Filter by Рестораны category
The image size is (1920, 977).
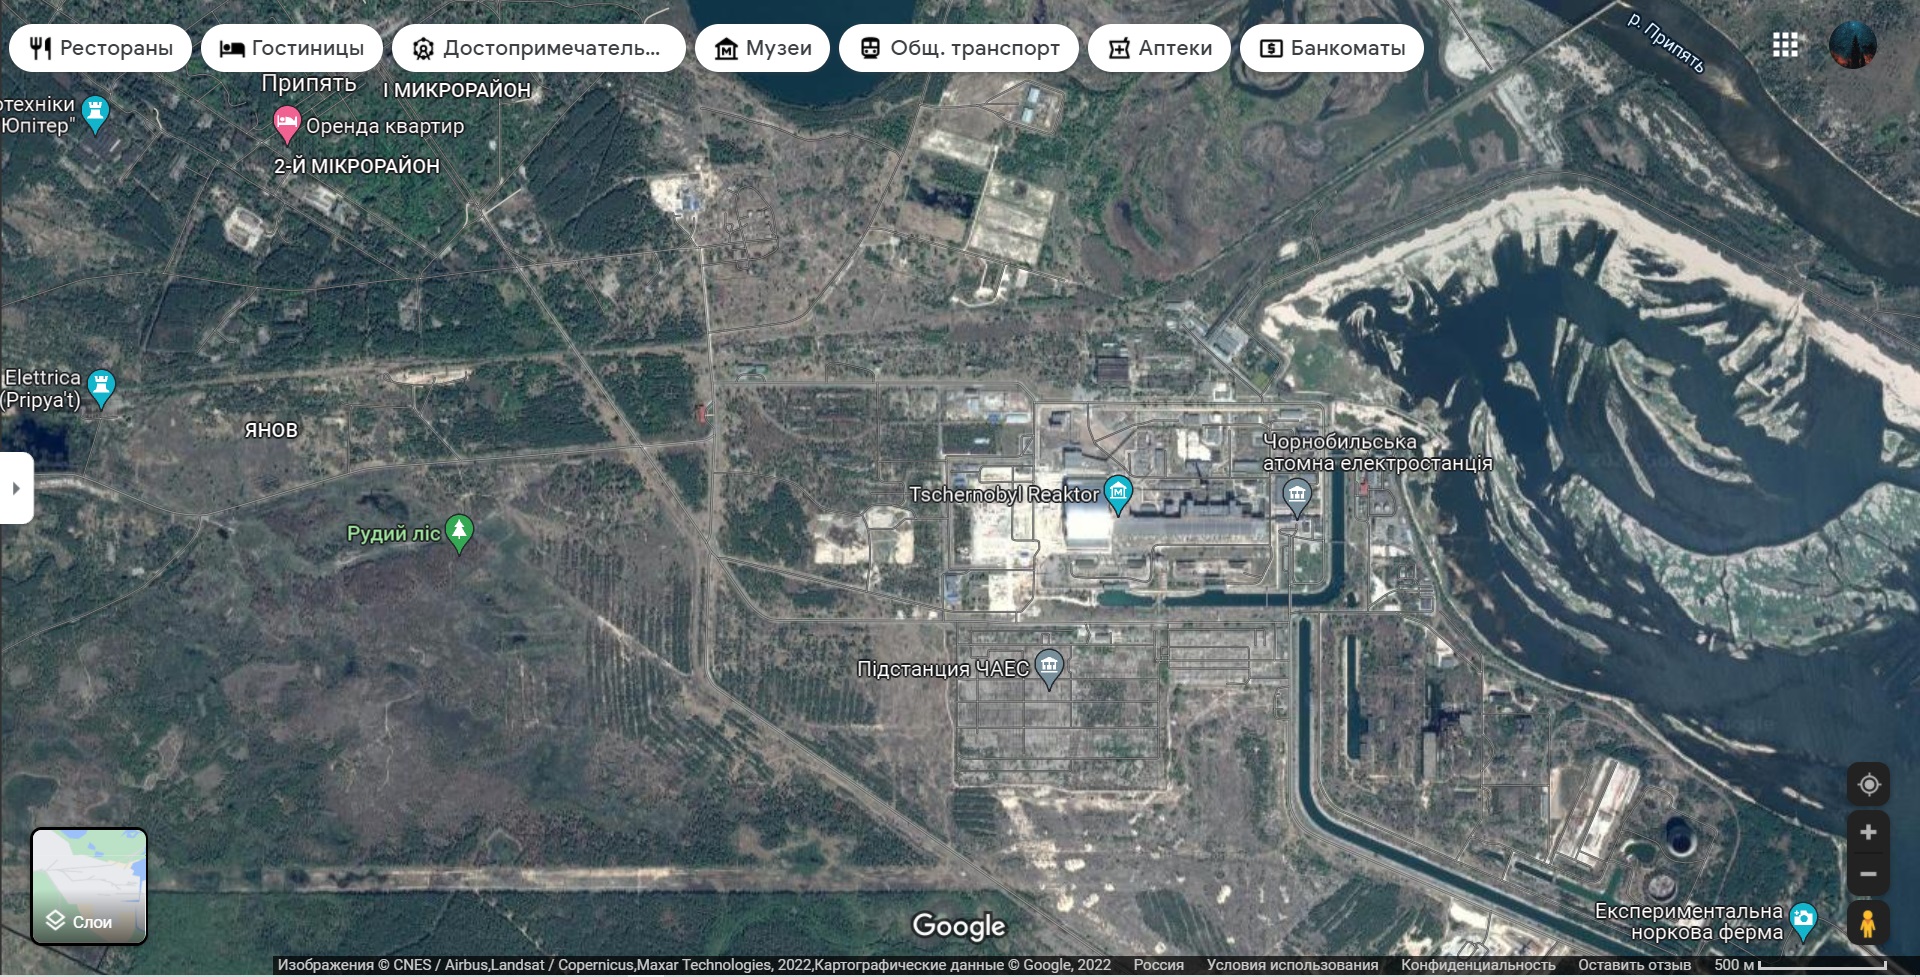tap(100, 48)
